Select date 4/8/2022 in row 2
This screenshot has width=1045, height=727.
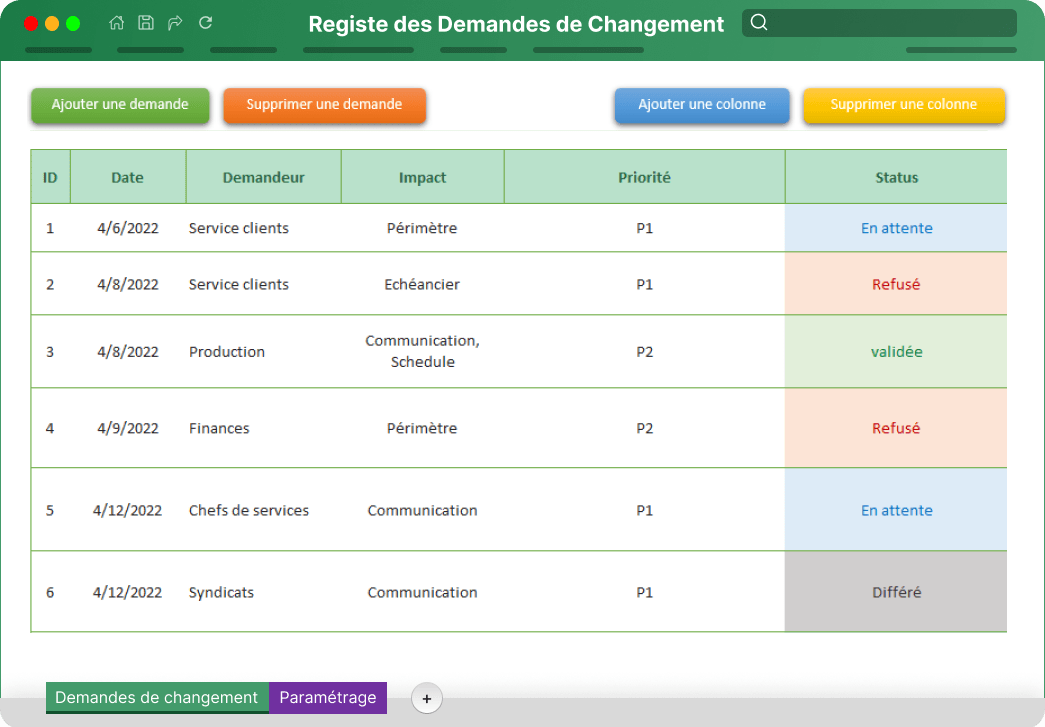(128, 284)
